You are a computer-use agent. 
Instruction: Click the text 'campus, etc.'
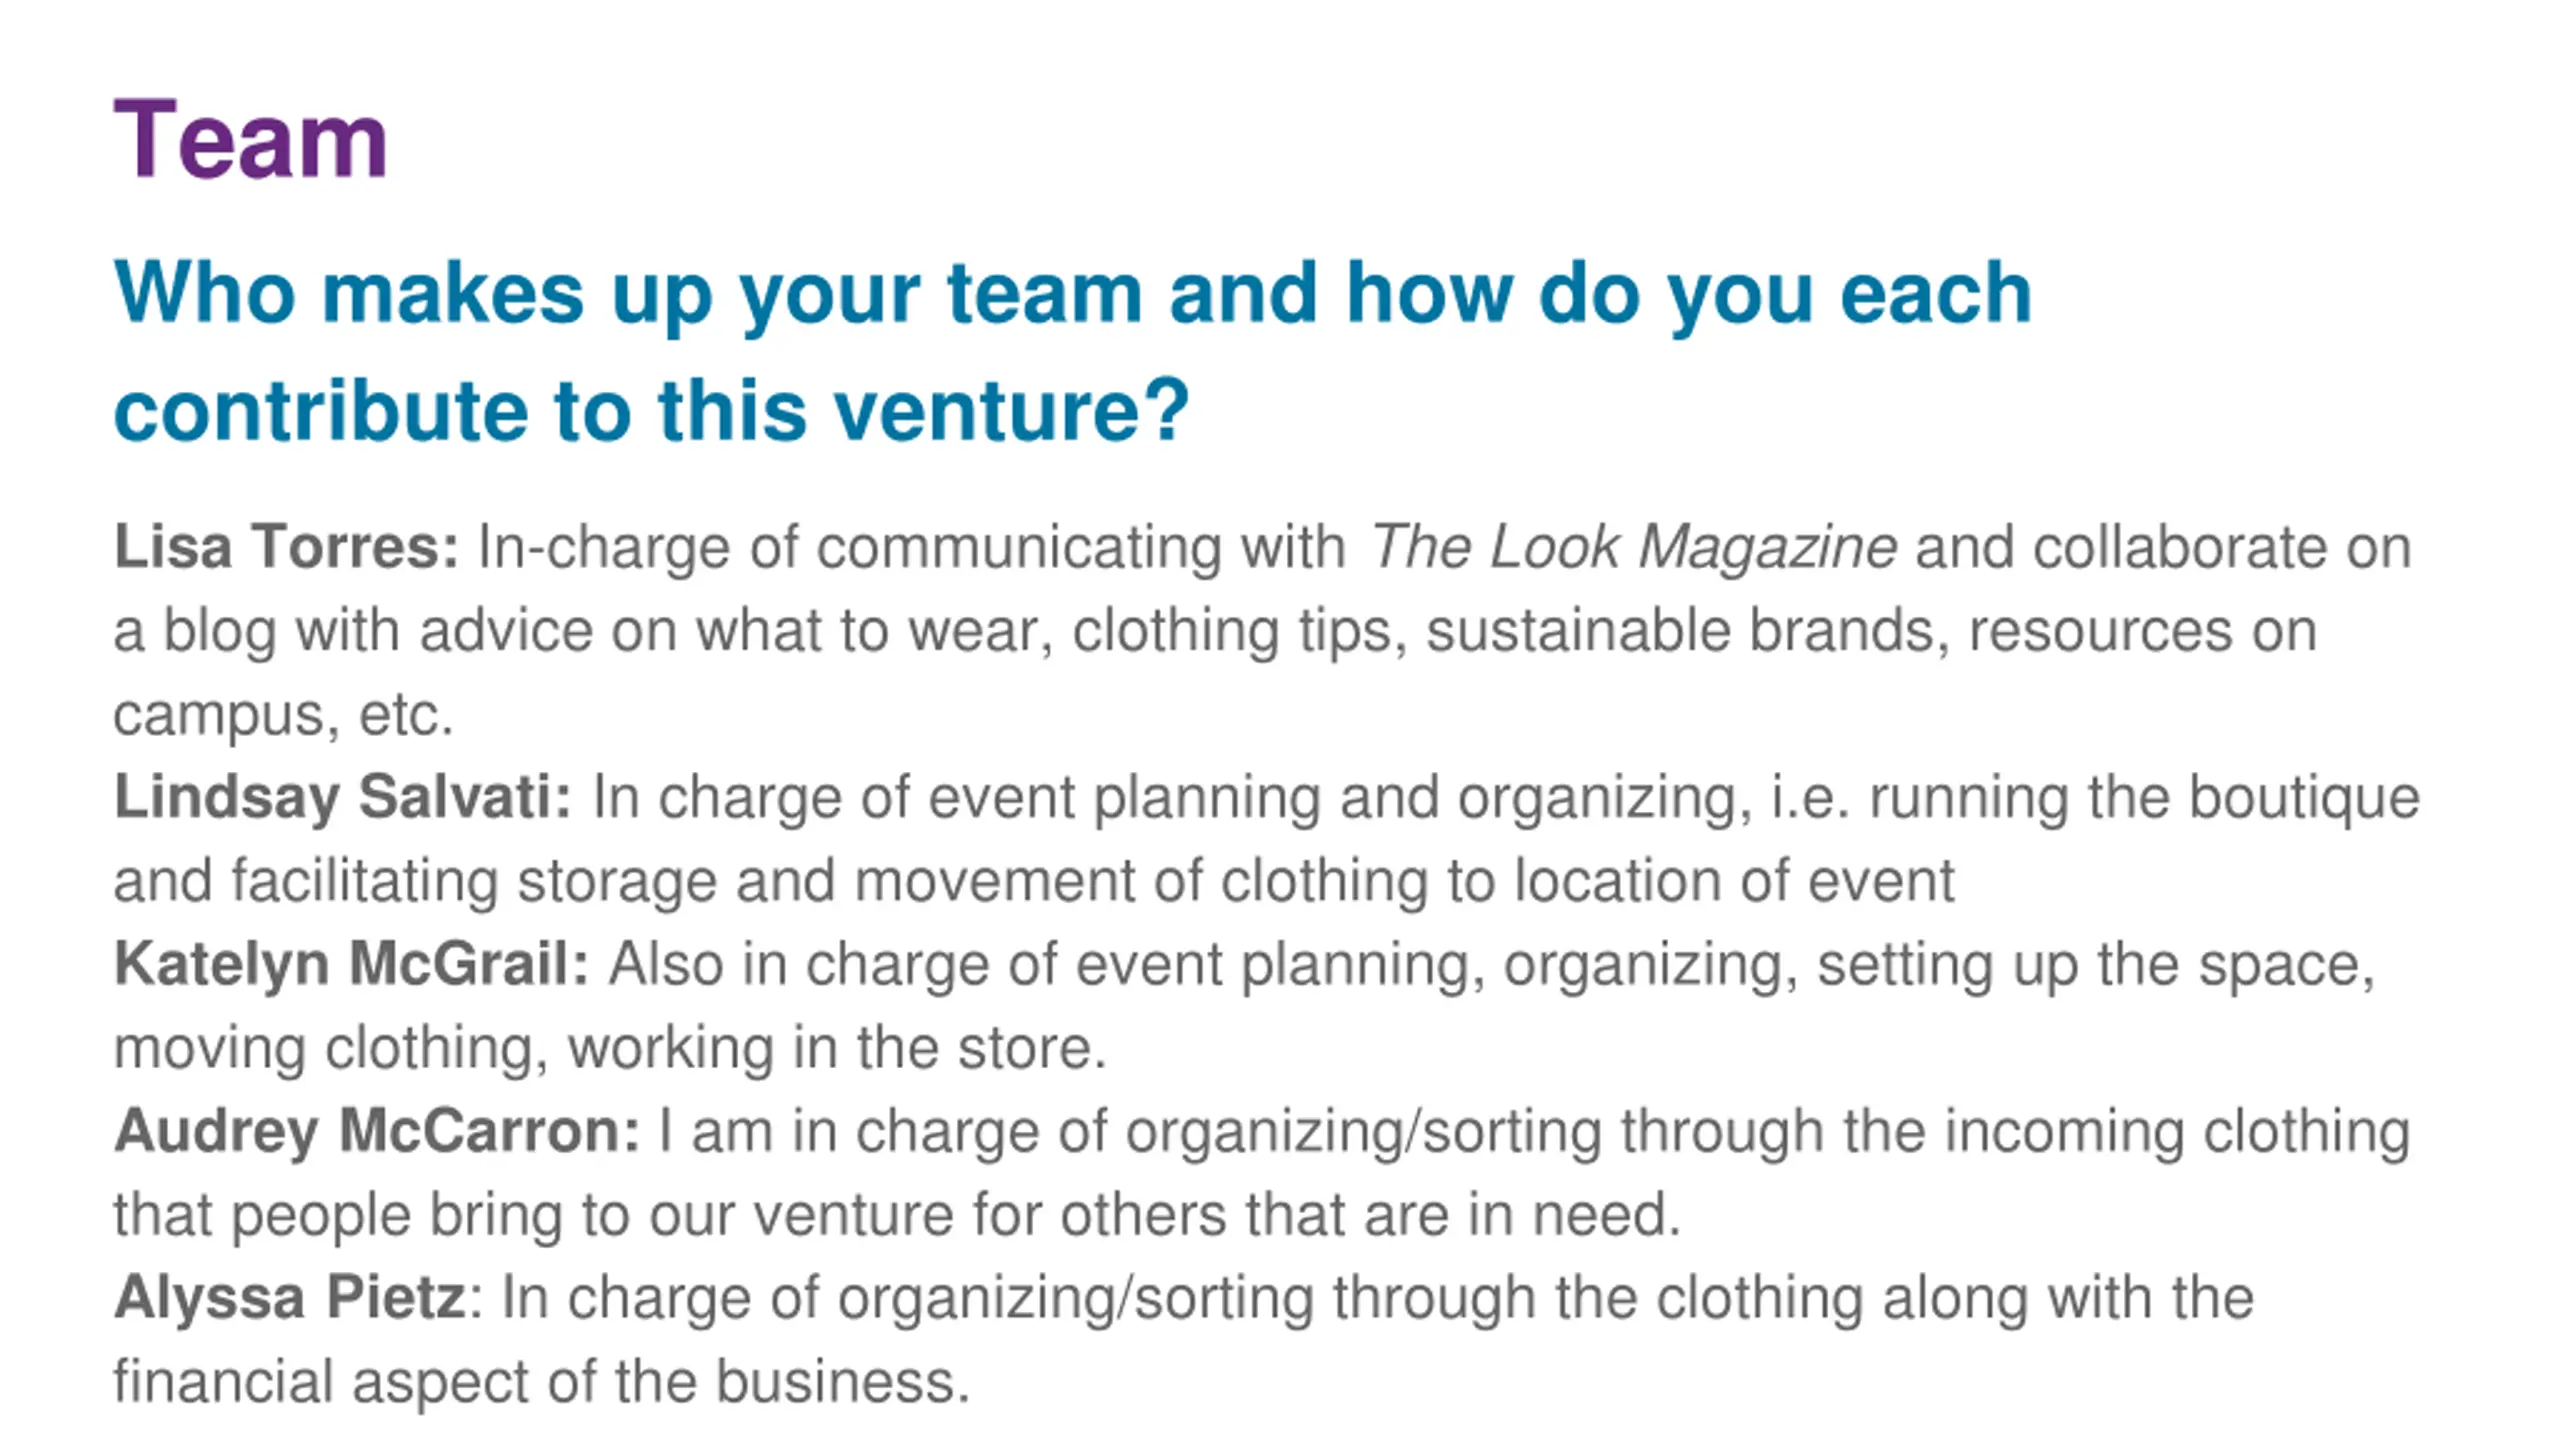(284, 716)
